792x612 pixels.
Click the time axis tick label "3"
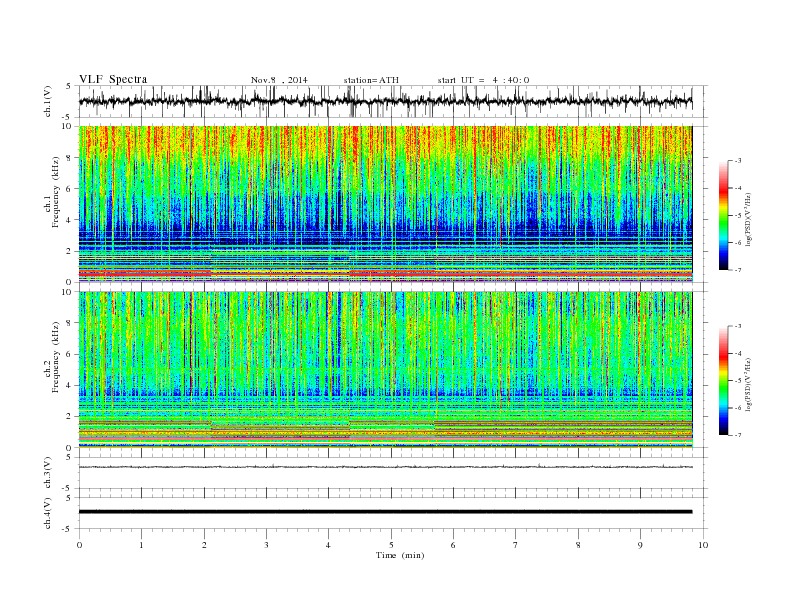pyautogui.click(x=266, y=545)
